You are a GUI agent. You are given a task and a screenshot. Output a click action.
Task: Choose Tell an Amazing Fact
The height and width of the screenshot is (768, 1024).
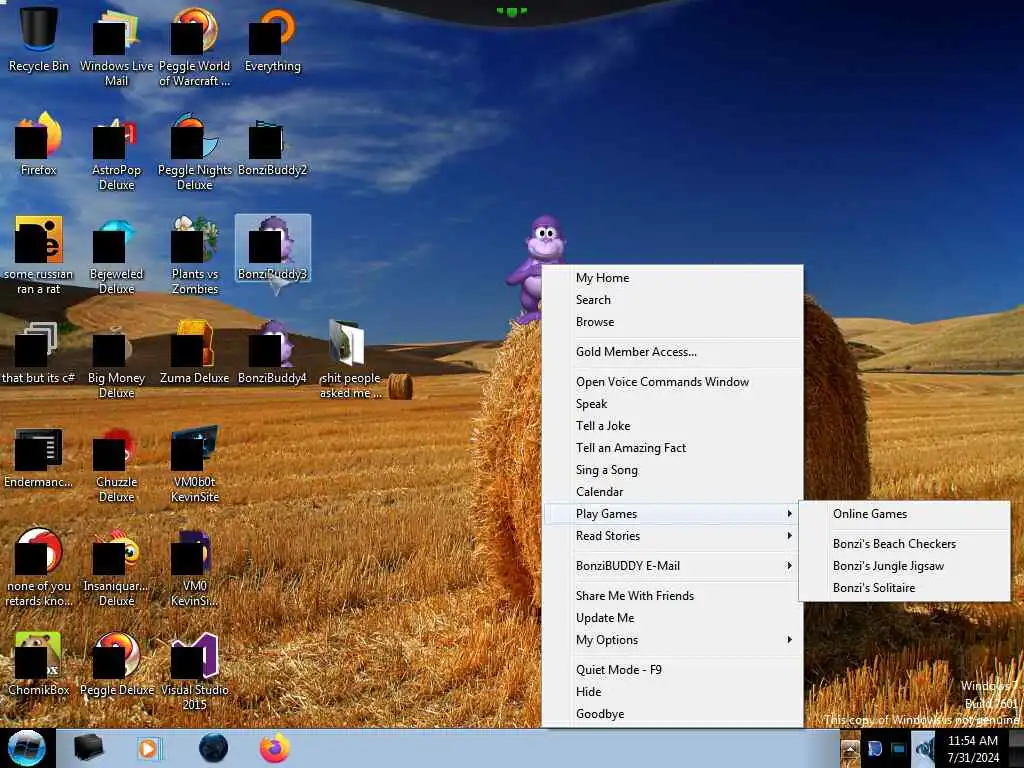click(x=673, y=447)
